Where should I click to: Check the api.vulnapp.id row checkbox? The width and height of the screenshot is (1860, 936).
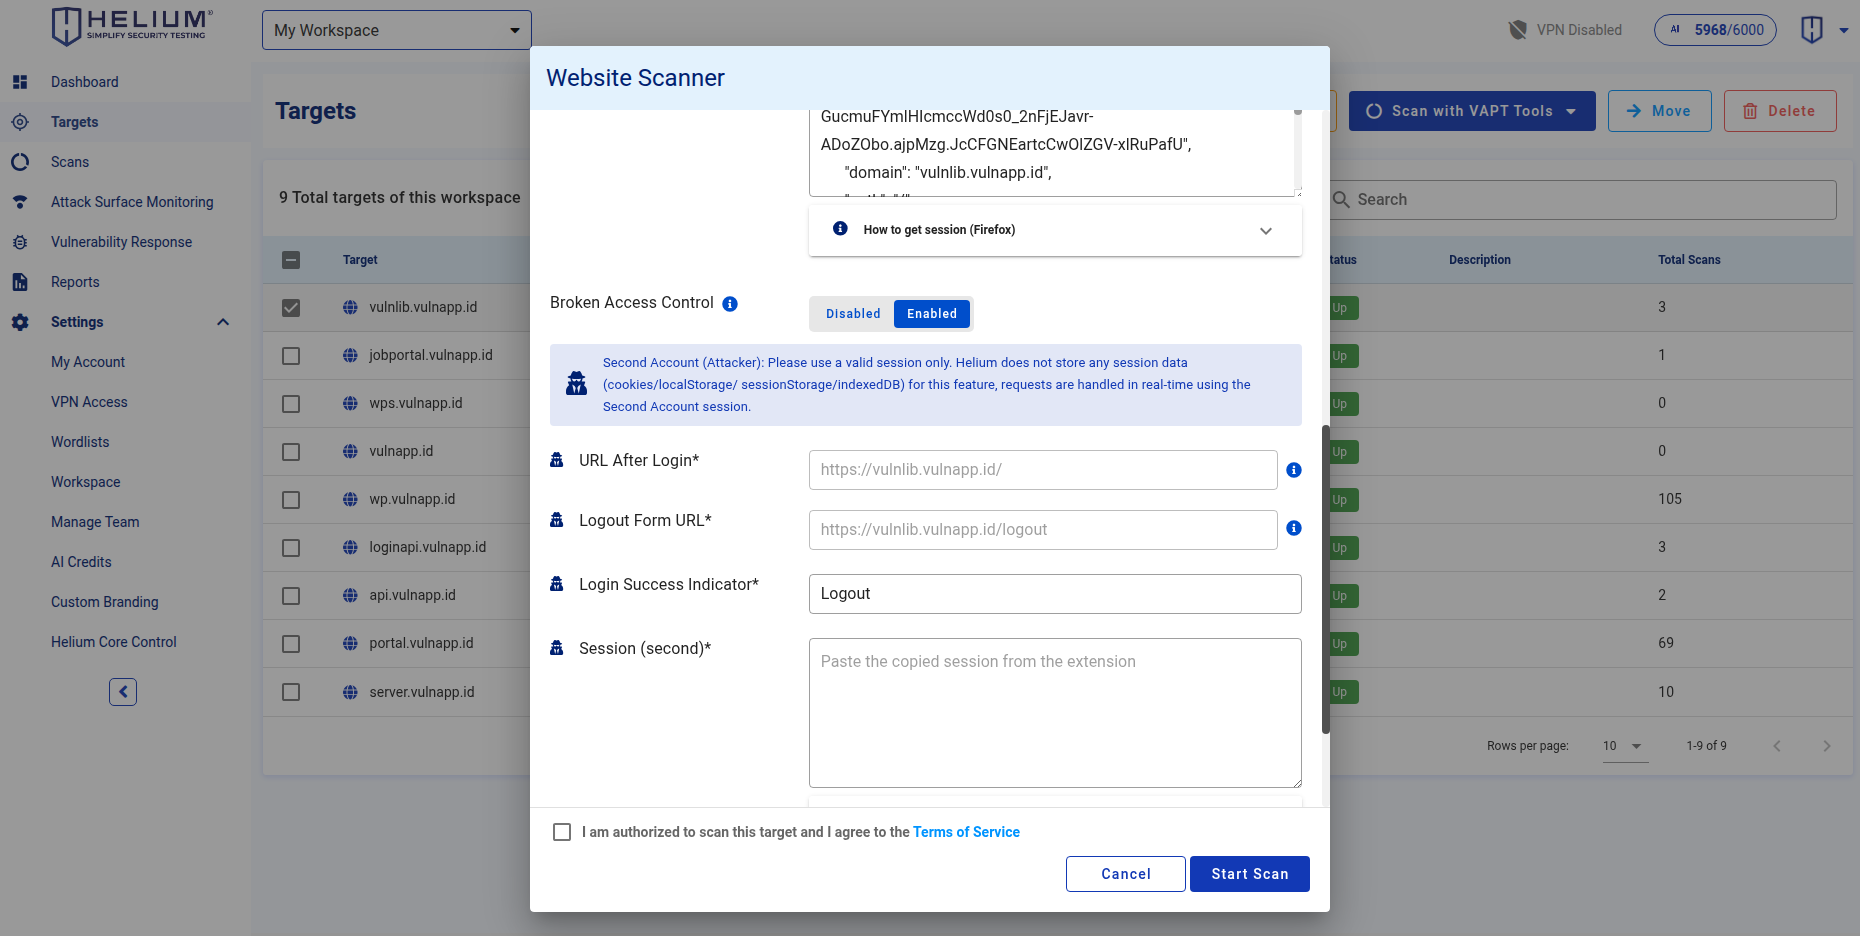click(x=291, y=596)
